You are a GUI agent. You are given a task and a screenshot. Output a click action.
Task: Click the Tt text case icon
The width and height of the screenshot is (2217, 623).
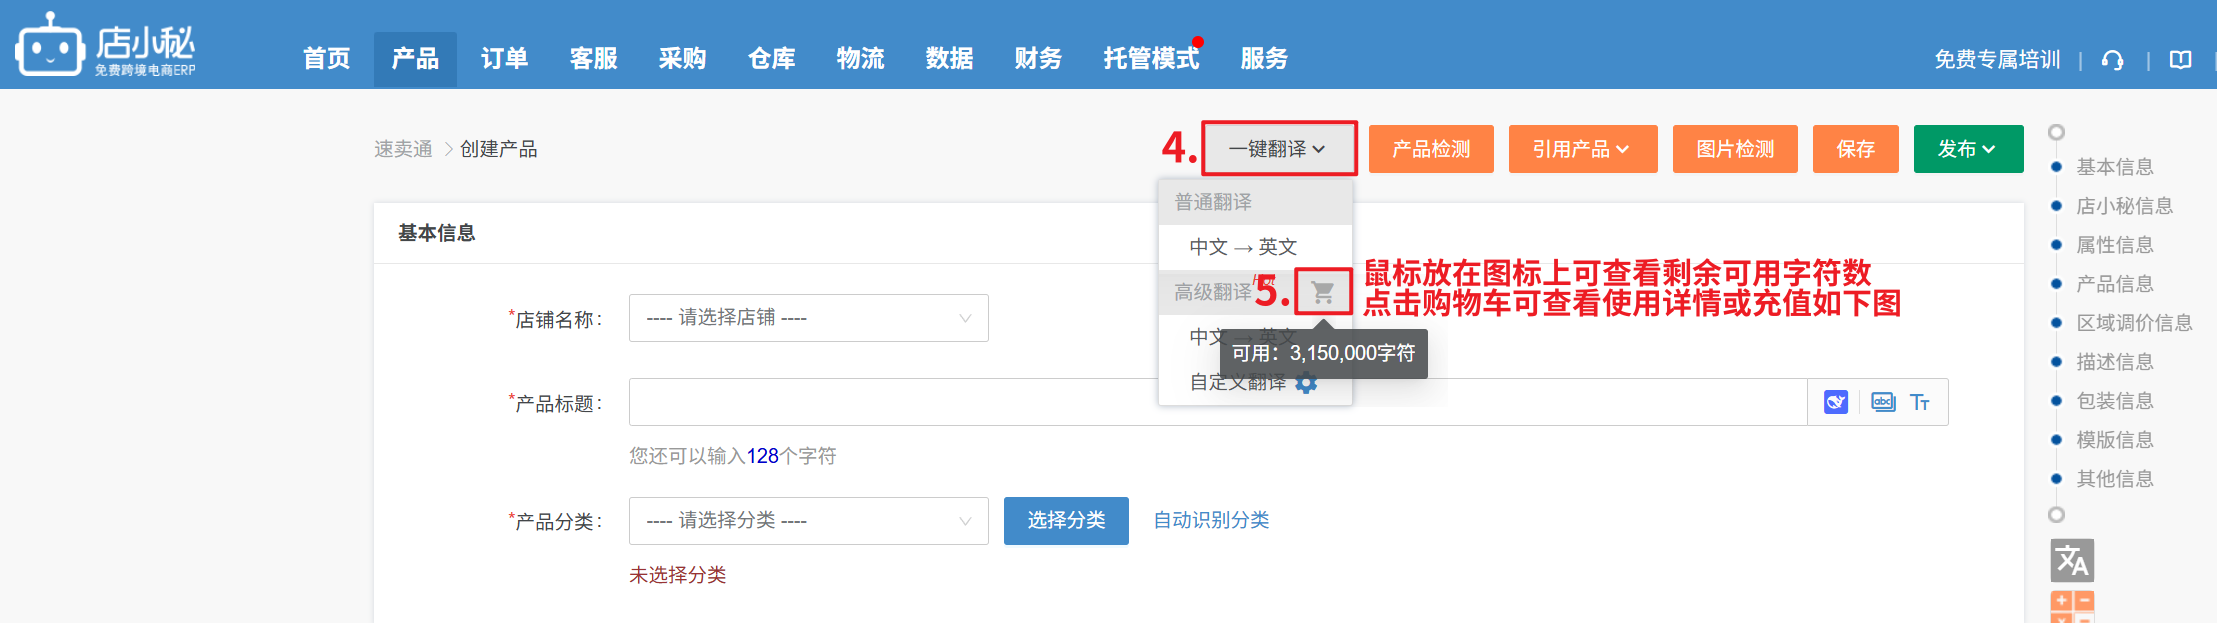click(x=1919, y=402)
